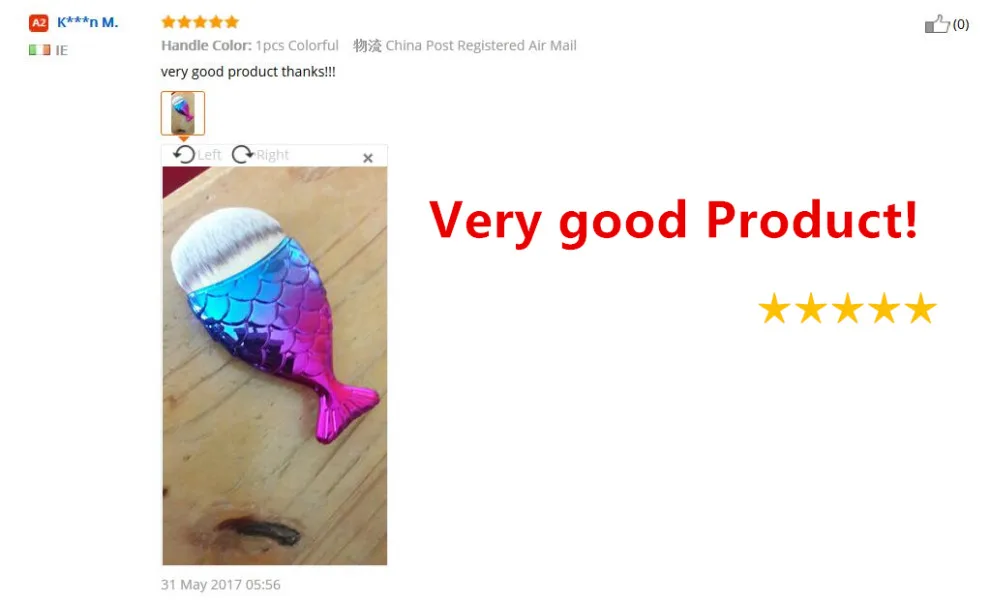Click the enlarged mermaid brush photo
Image resolution: width=1000 pixels, height=602 pixels.
pyautogui.click(x=274, y=365)
